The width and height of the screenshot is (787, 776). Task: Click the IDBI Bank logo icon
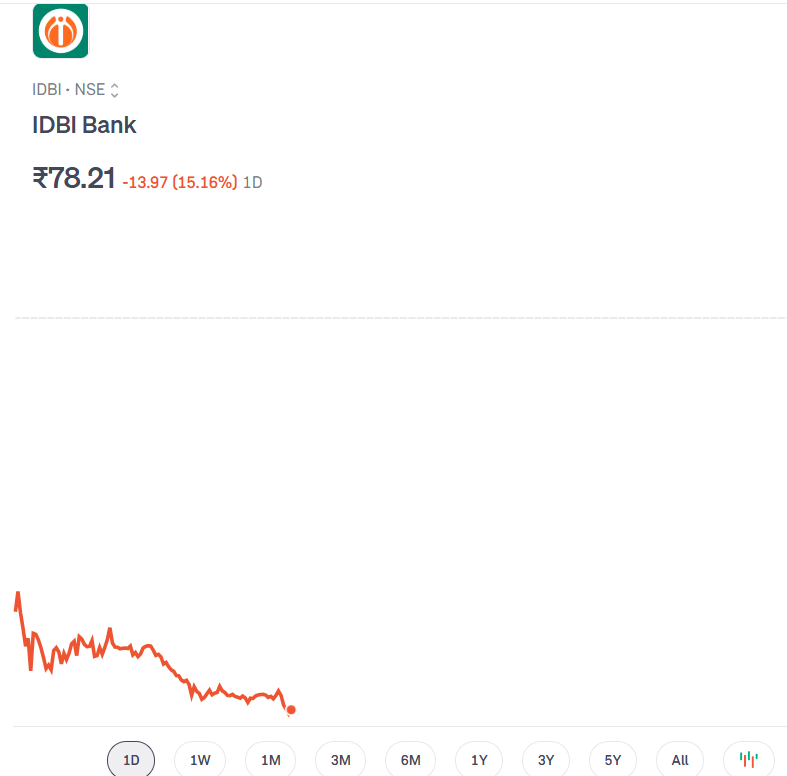click(x=60, y=31)
